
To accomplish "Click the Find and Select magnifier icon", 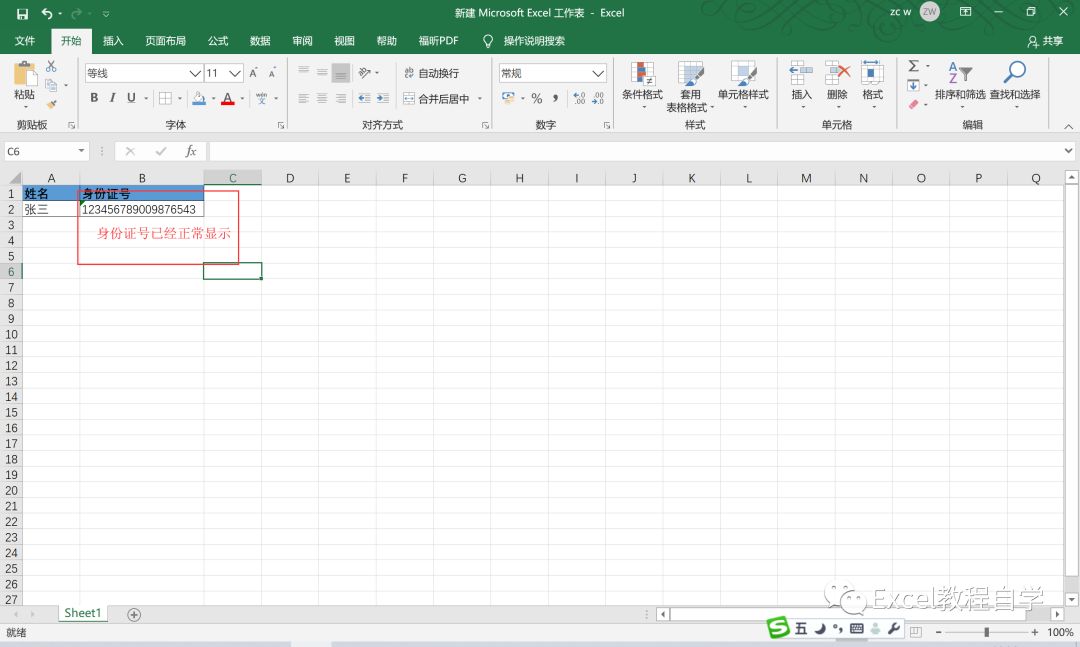I will pyautogui.click(x=1015, y=72).
